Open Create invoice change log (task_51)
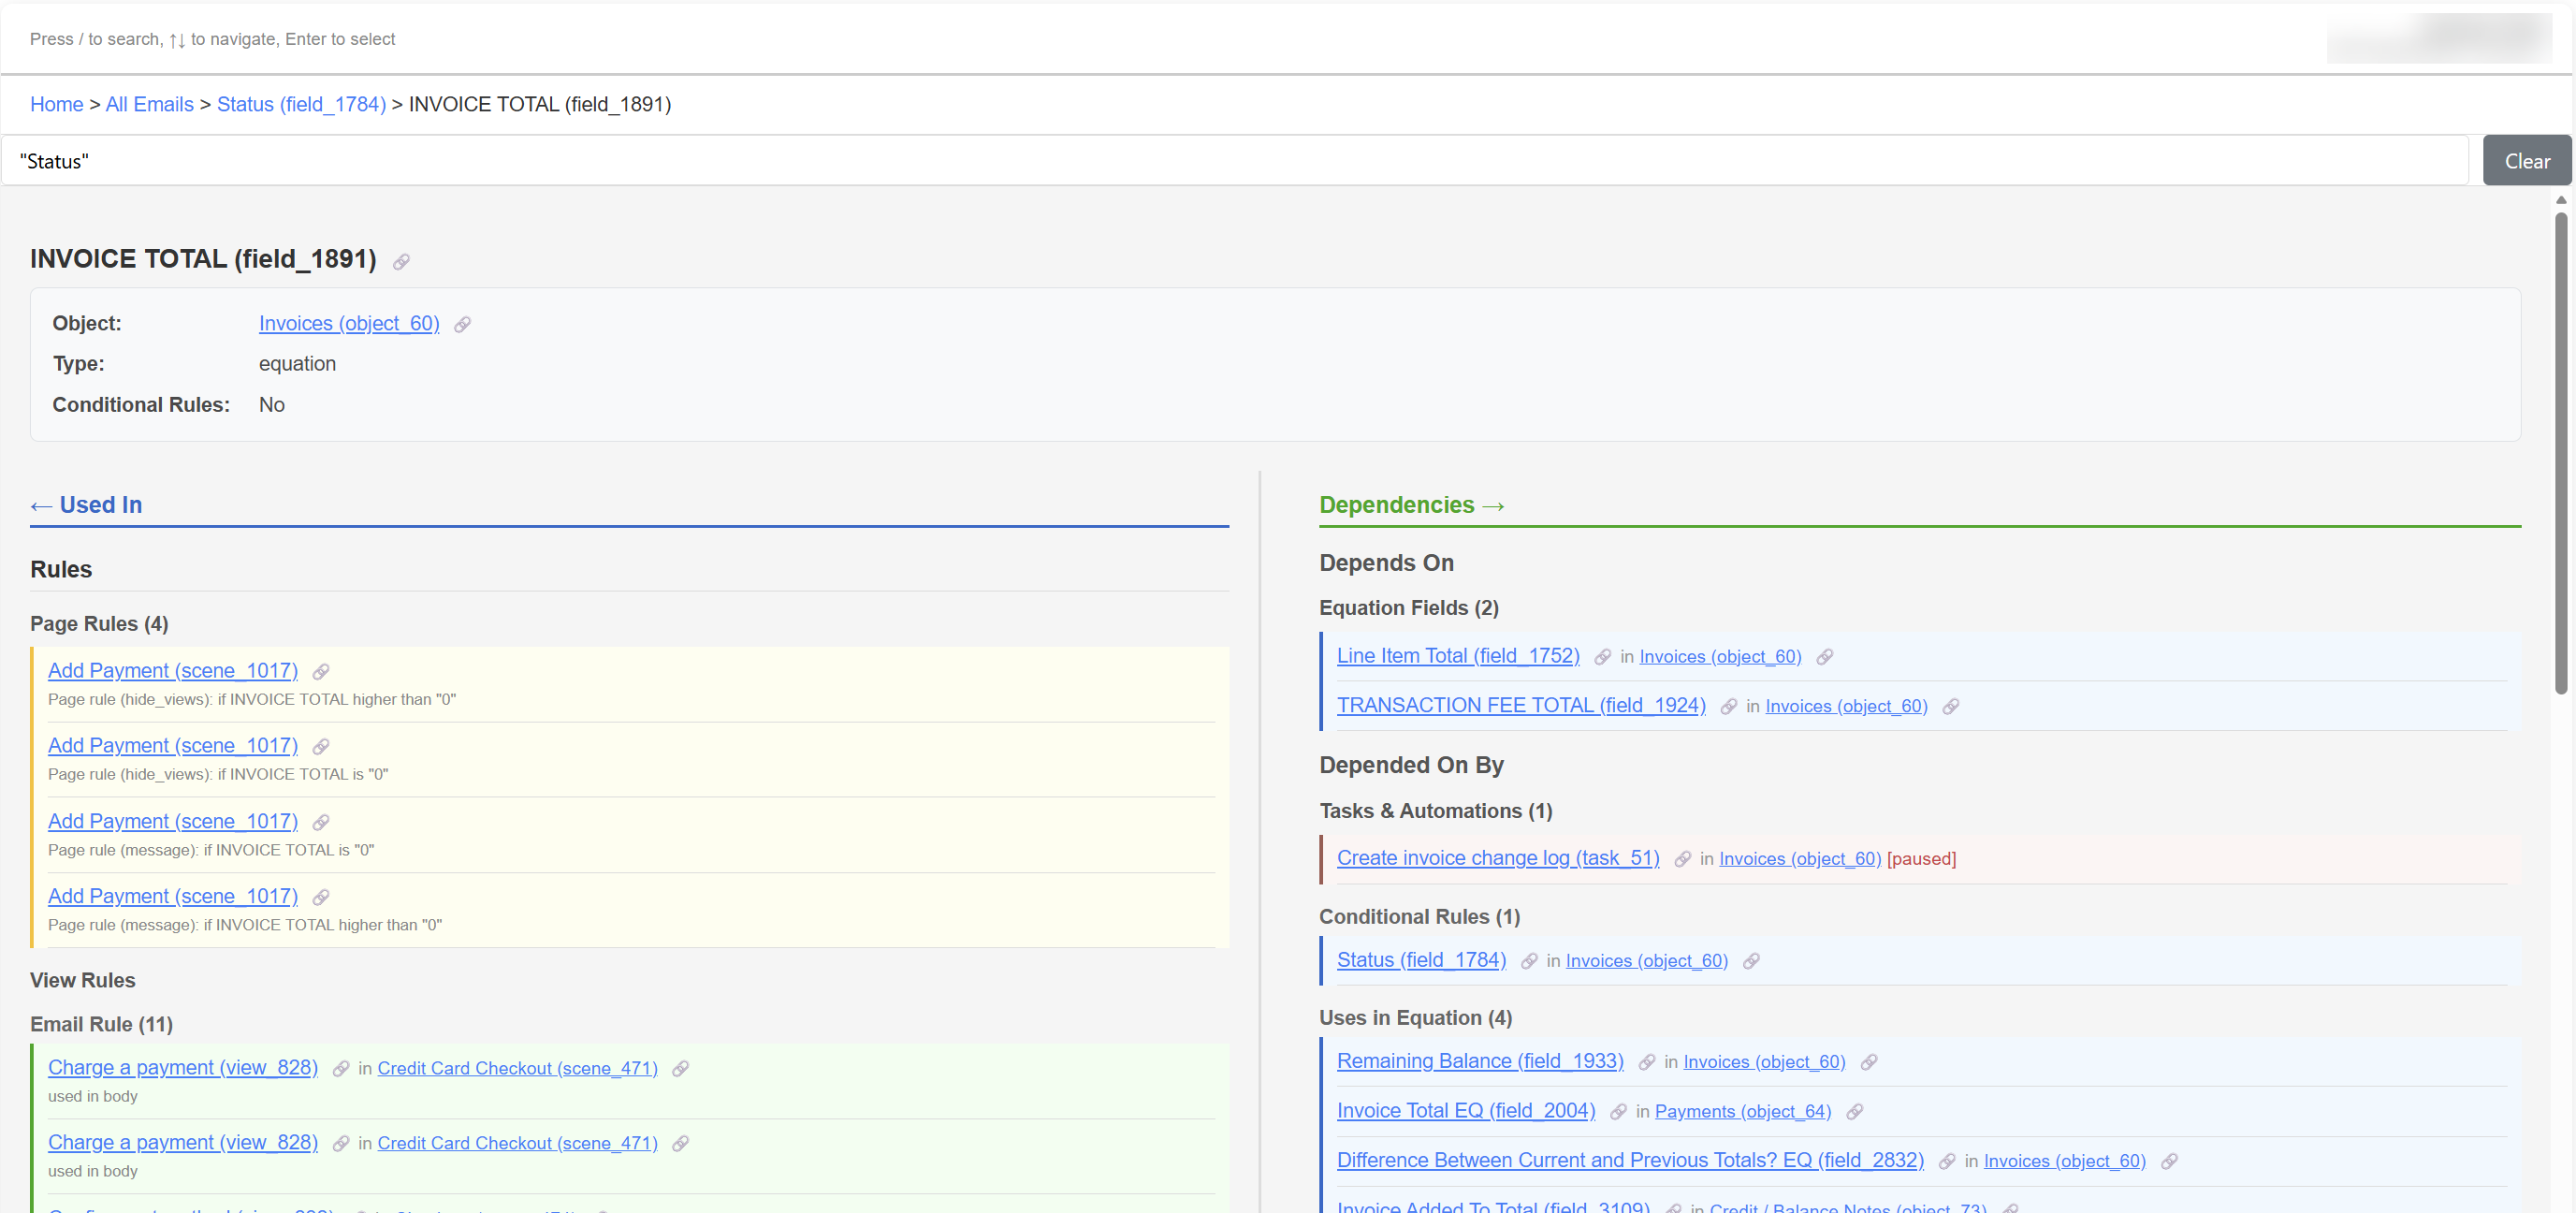Image resolution: width=2576 pixels, height=1213 pixels. click(x=1497, y=858)
